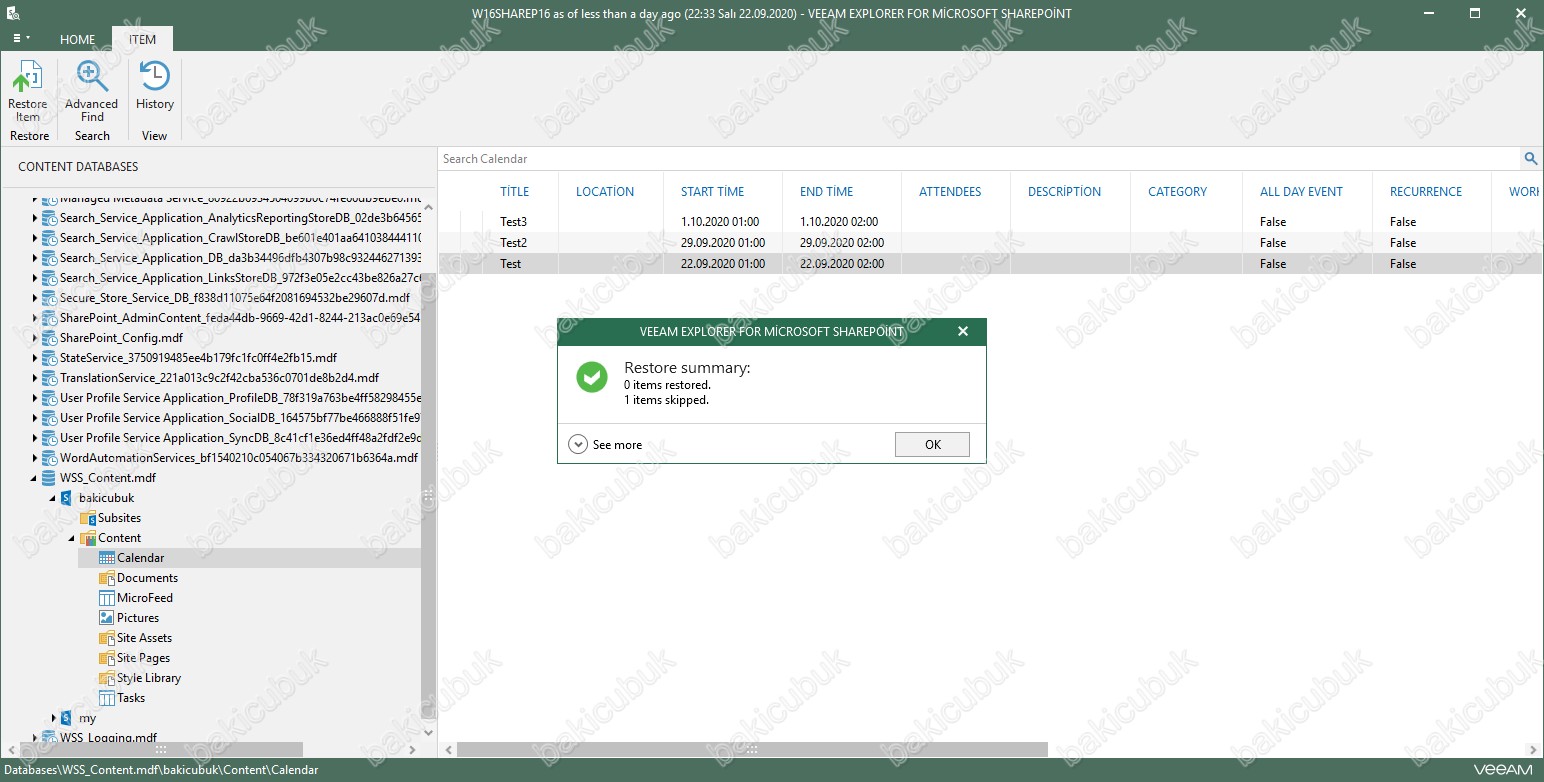
Task: Close the restore summary dialog
Action: [963, 331]
